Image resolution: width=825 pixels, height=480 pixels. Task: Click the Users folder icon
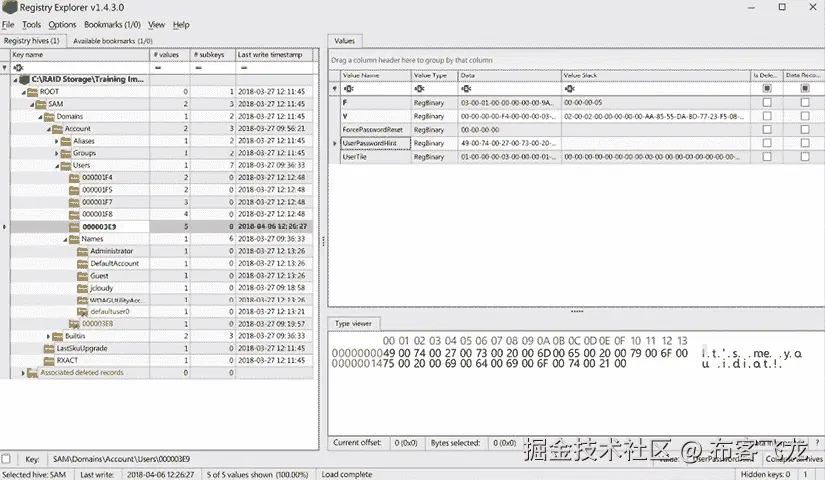click(x=66, y=165)
